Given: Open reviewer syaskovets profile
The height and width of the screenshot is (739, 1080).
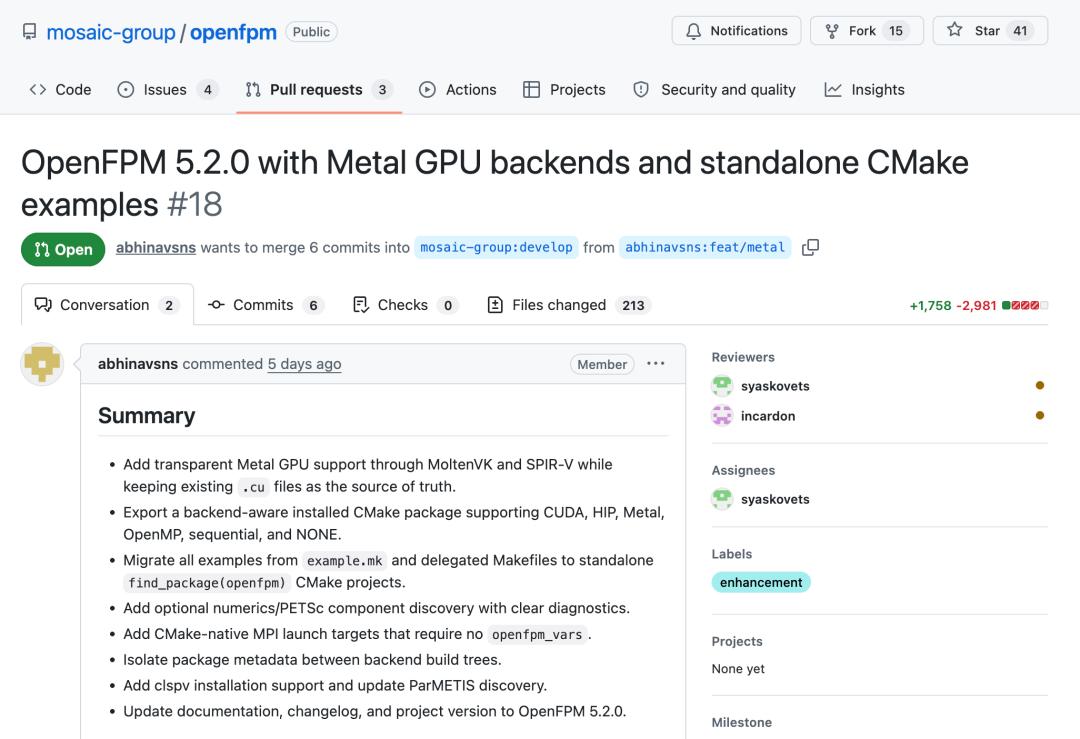Looking at the screenshot, I should (x=775, y=386).
